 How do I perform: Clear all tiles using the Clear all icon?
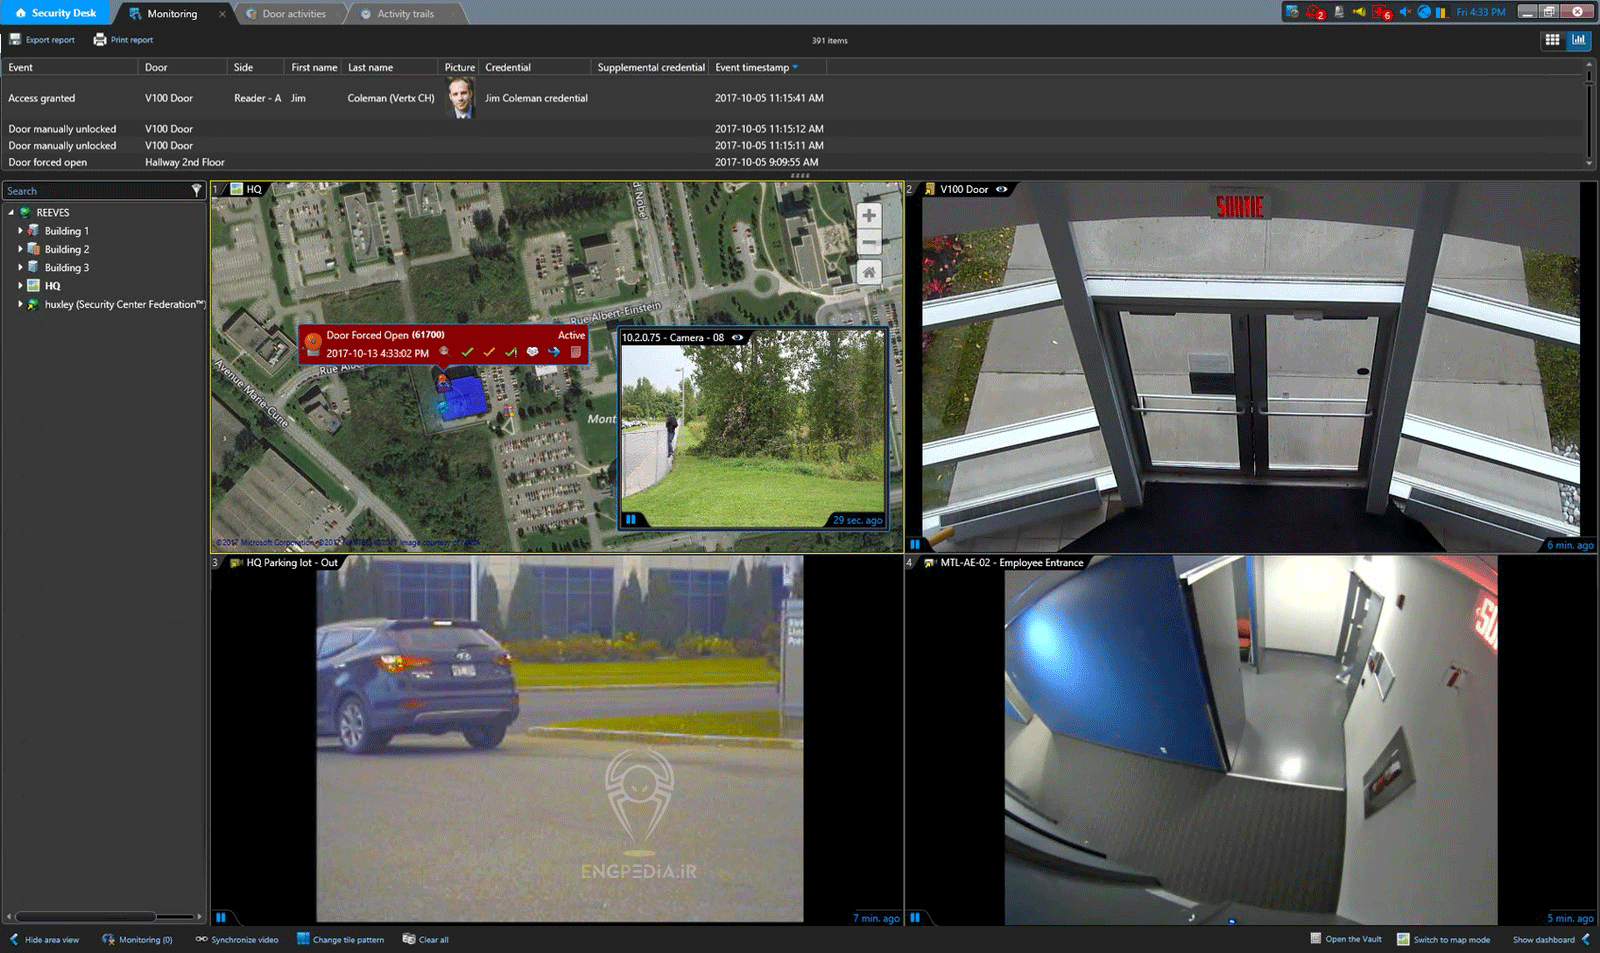point(407,939)
